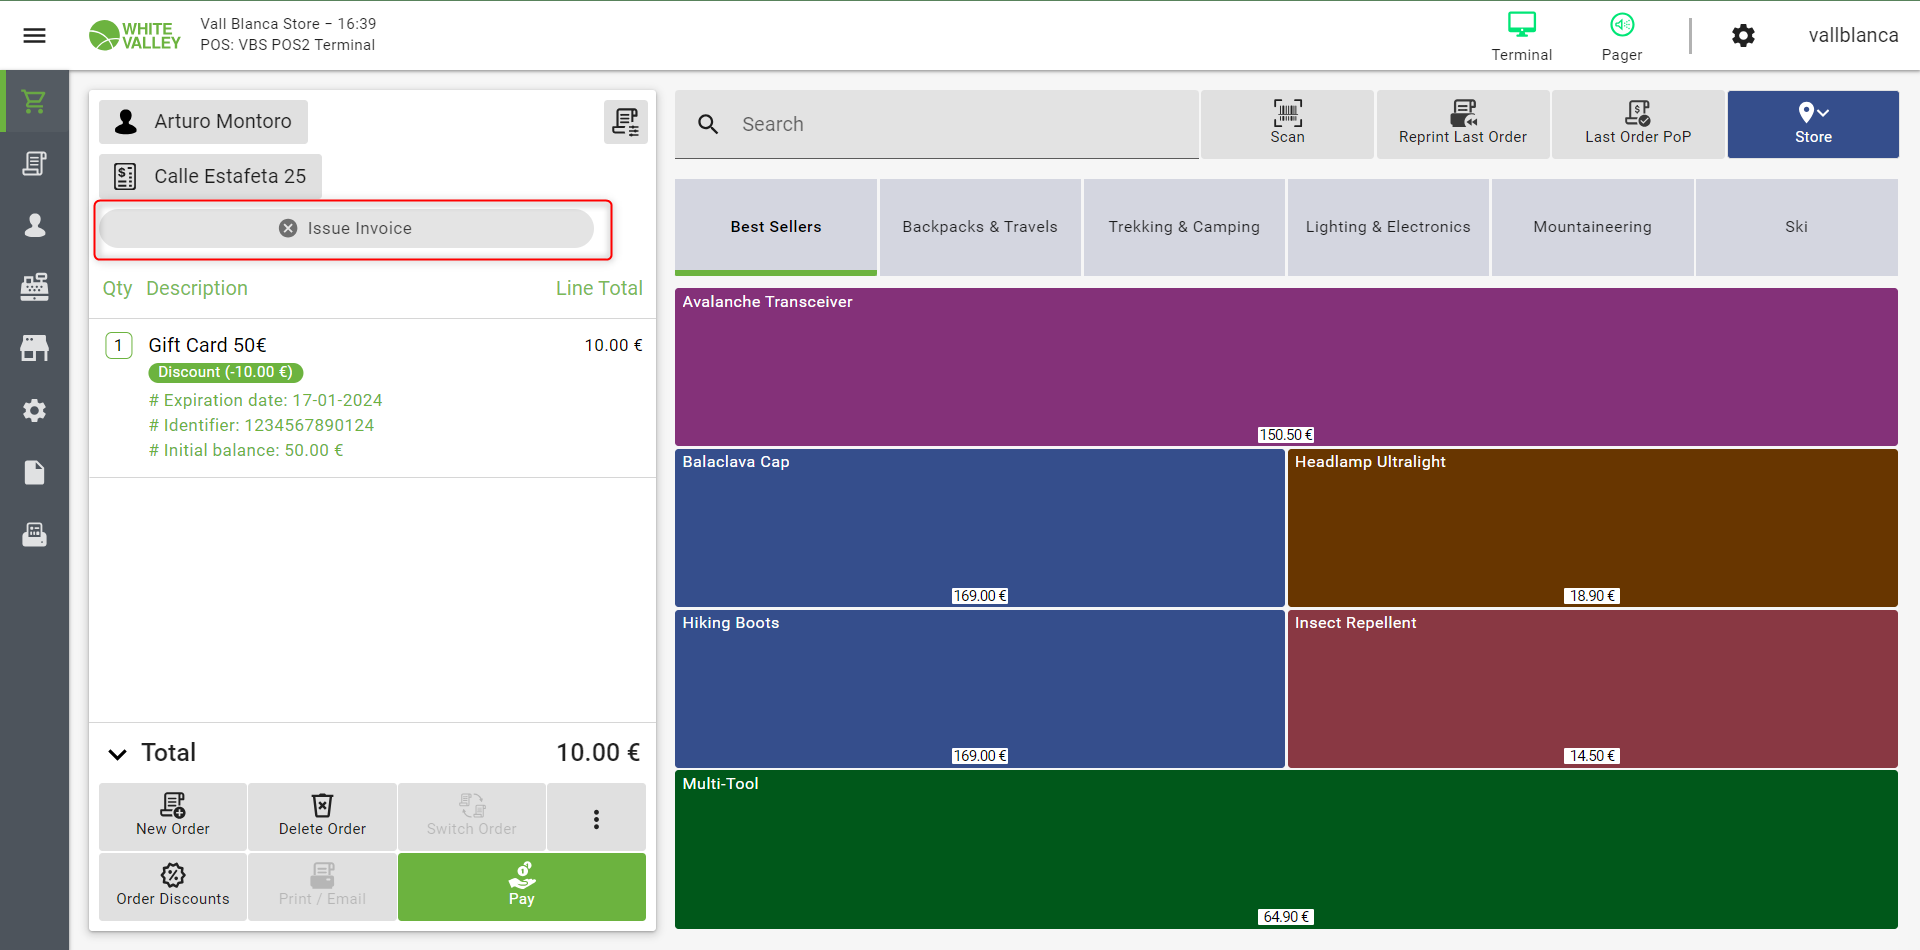Click the cash register sidebar icon
The width and height of the screenshot is (1920, 950).
[x=35, y=288]
